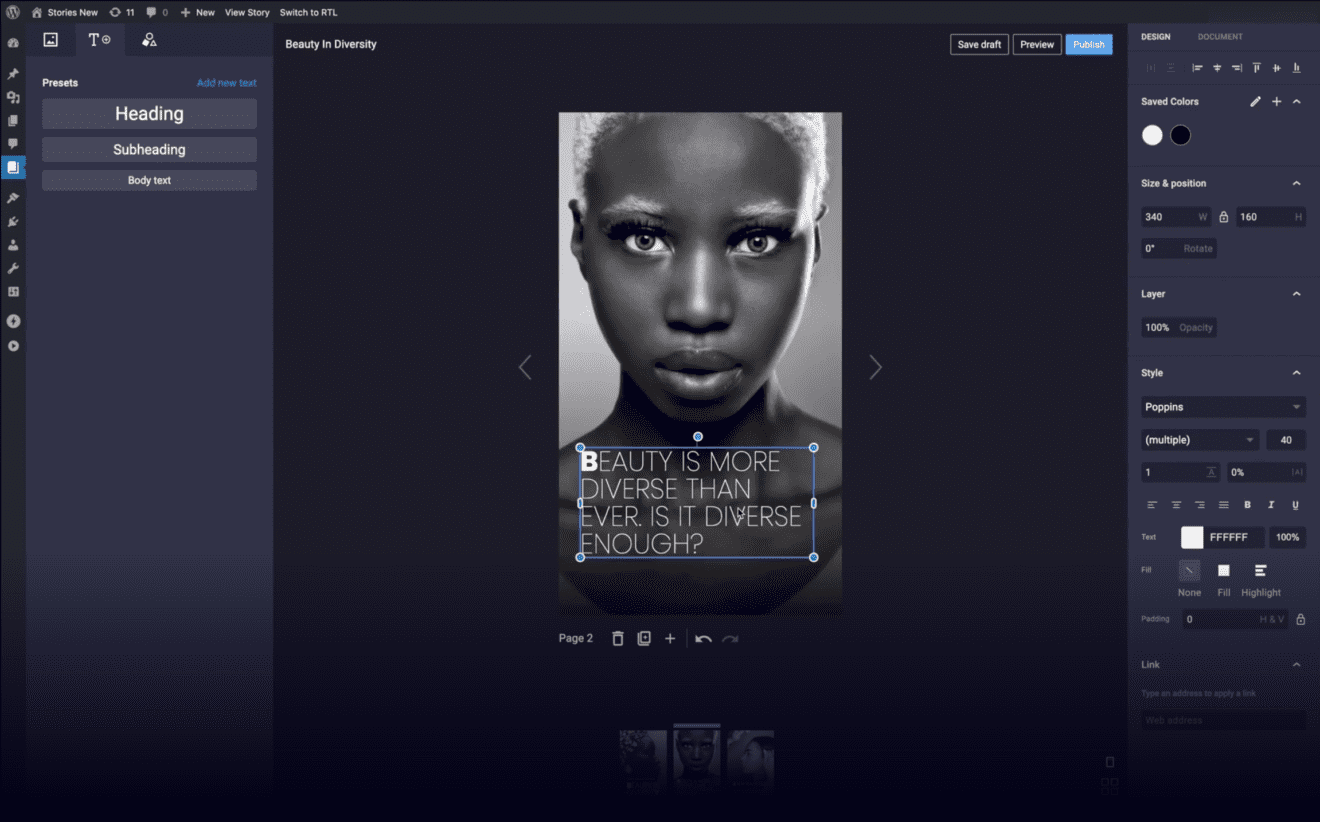Open the Appearance sidebar icon
This screenshot has height=822, width=1320.
tap(13, 198)
